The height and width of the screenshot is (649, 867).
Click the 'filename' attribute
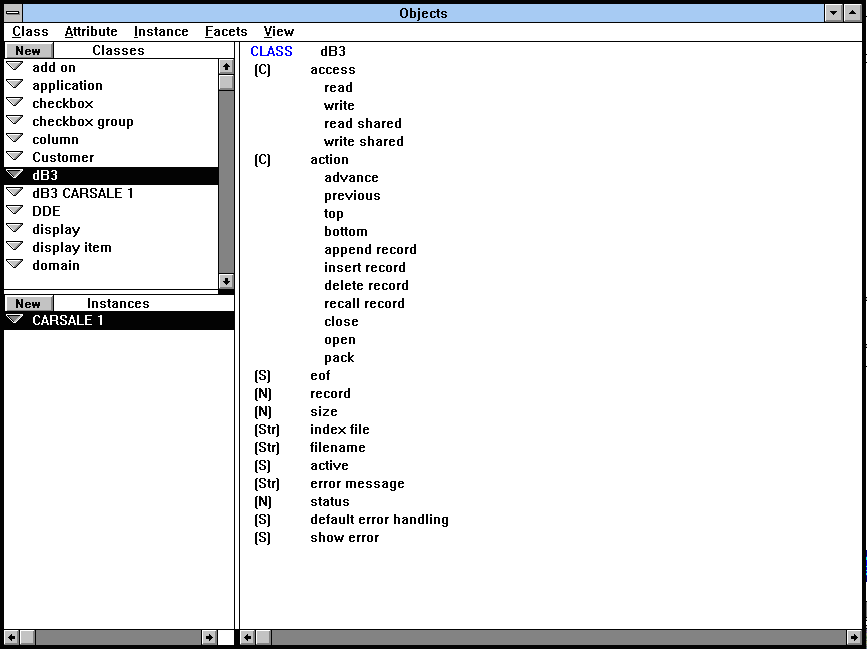tap(338, 448)
